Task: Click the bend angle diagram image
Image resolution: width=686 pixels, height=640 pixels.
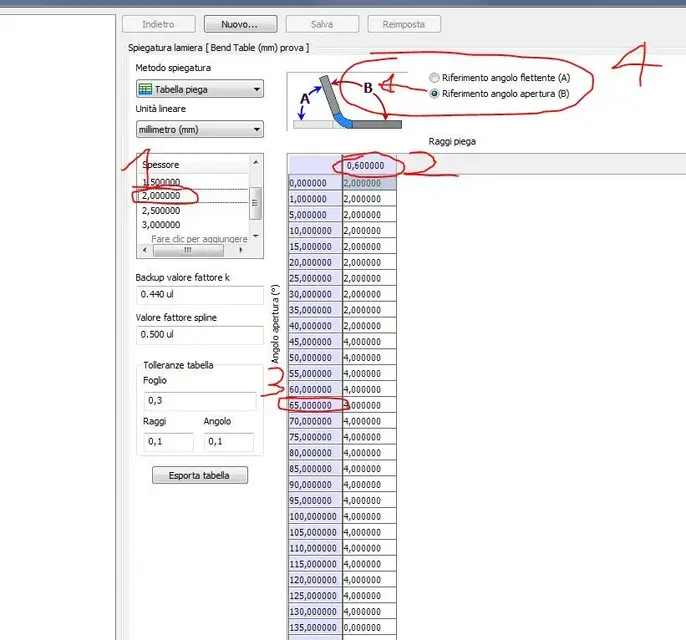Action: (x=348, y=102)
